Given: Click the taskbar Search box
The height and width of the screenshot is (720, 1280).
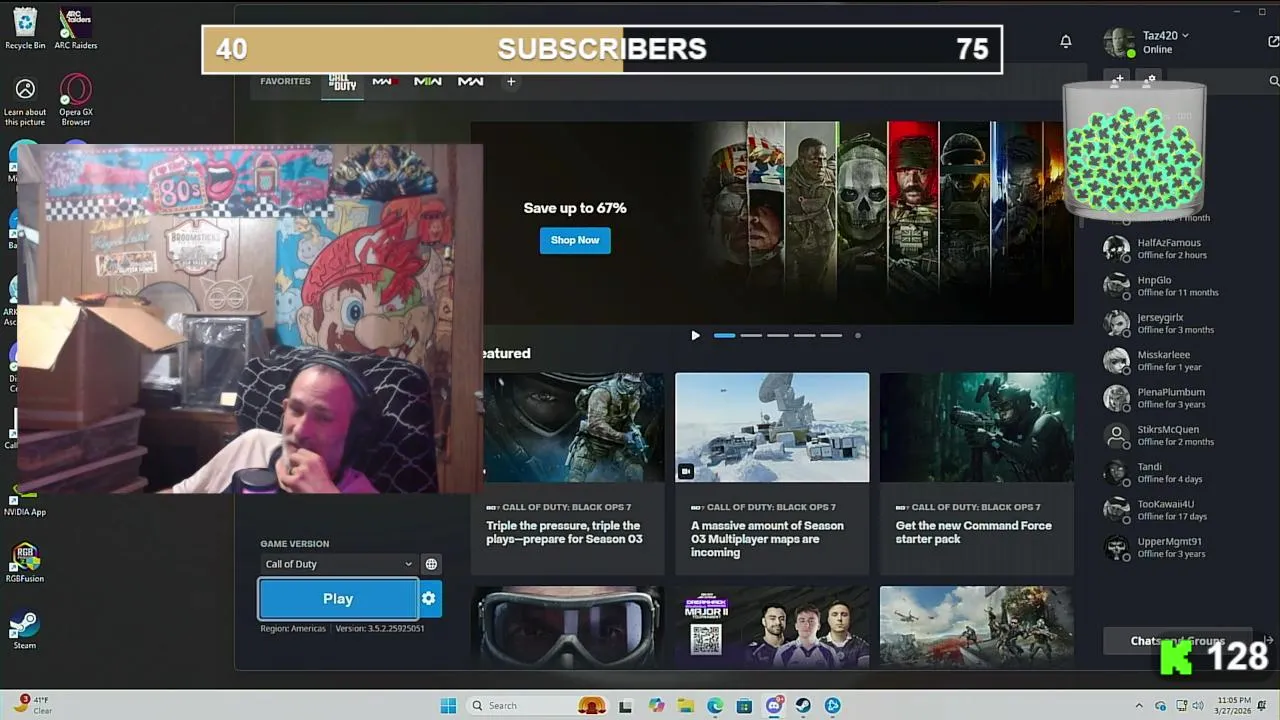Looking at the screenshot, I should pyautogui.click(x=538, y=706).
